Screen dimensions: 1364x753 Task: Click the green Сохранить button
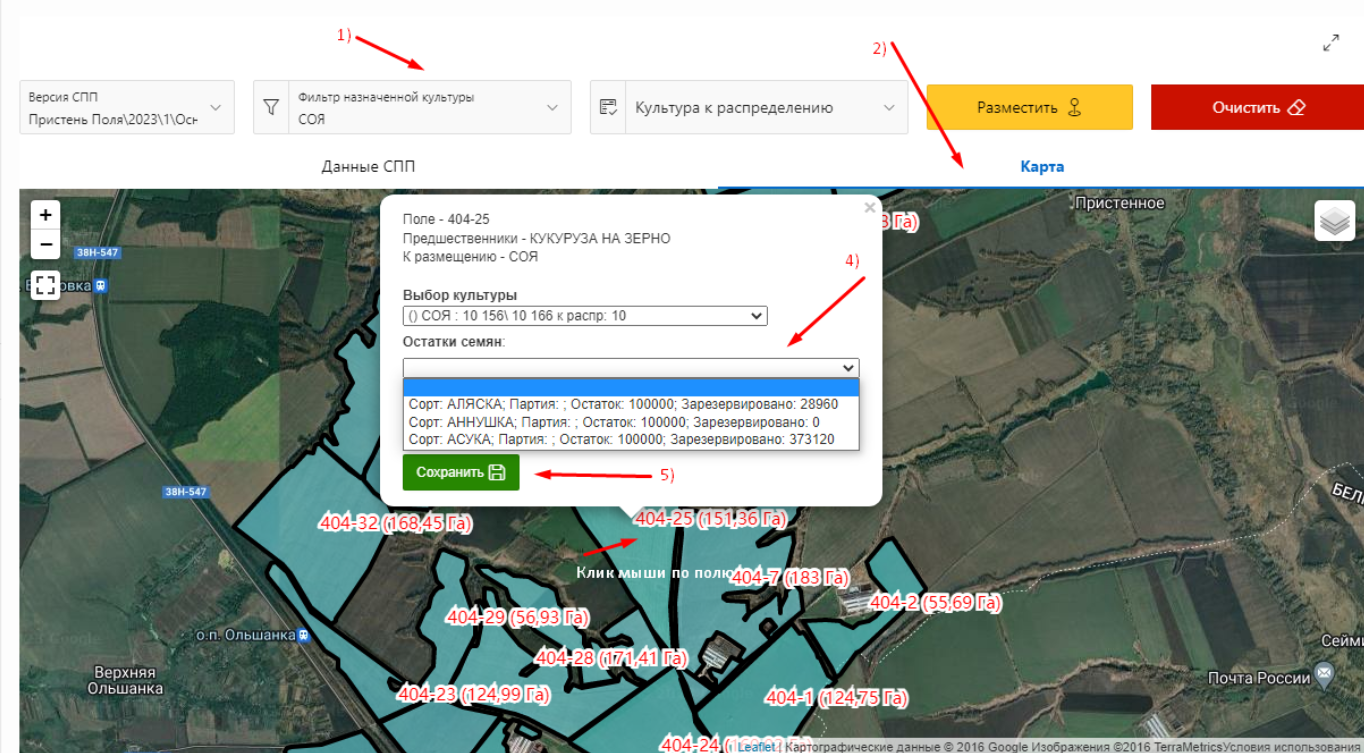(461, 472)
